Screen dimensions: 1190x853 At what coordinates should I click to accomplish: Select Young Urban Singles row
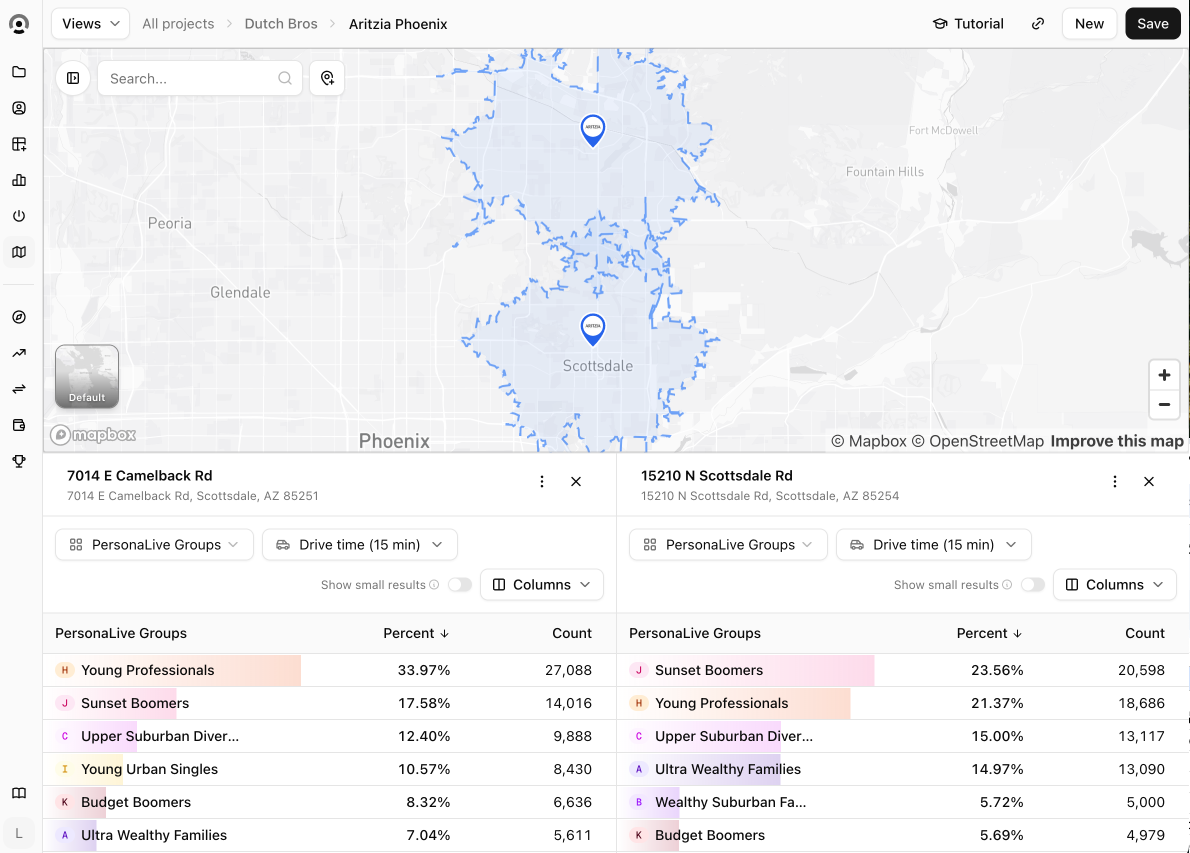(329, 769)
